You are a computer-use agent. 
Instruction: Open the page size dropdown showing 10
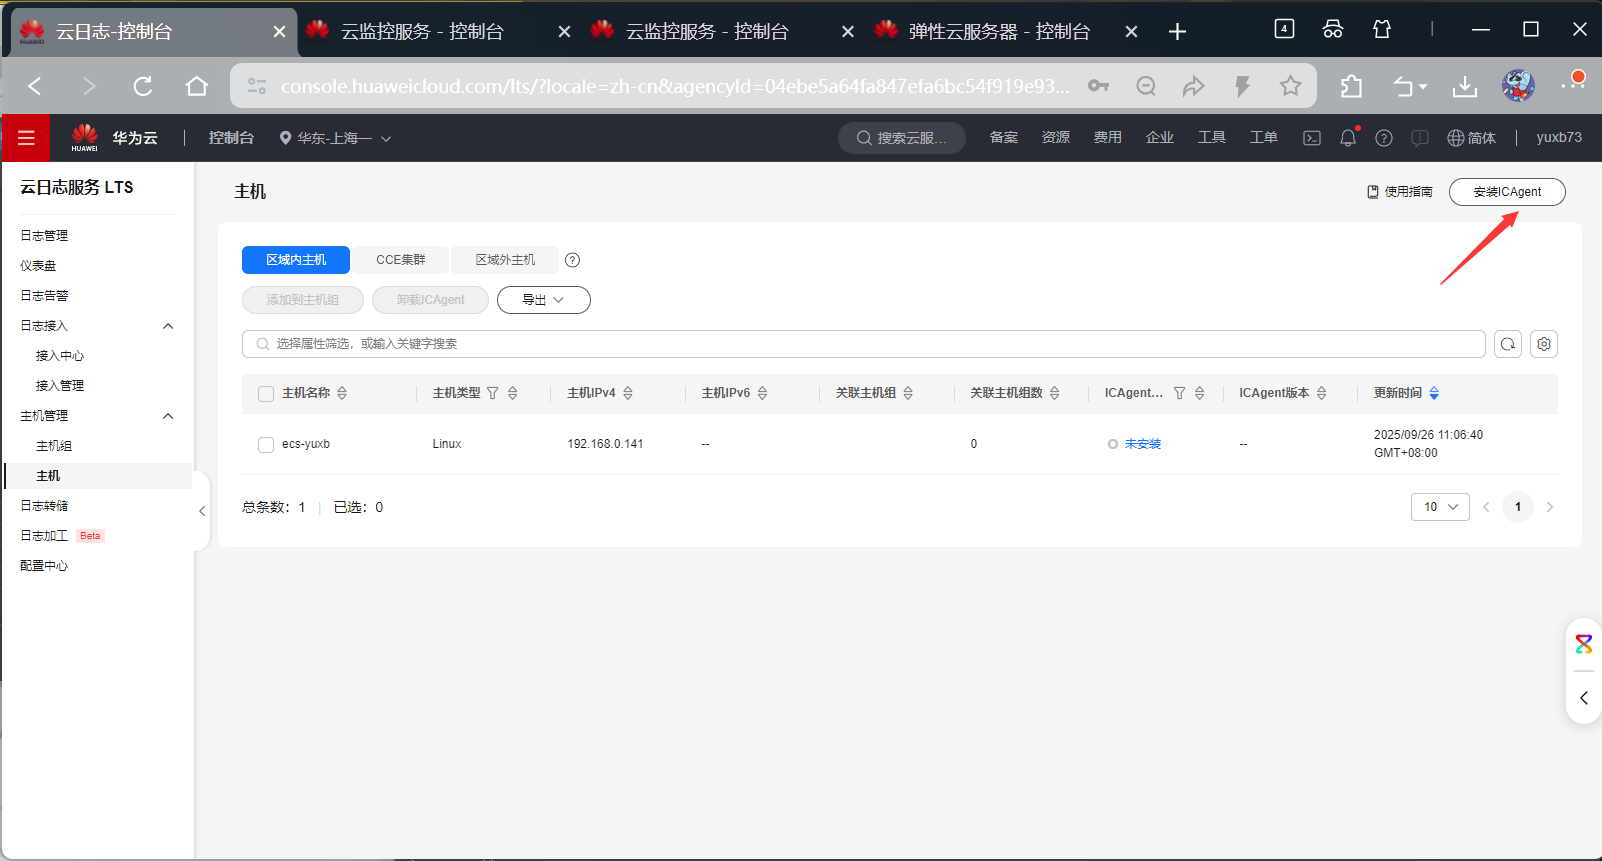(1440, 507)
